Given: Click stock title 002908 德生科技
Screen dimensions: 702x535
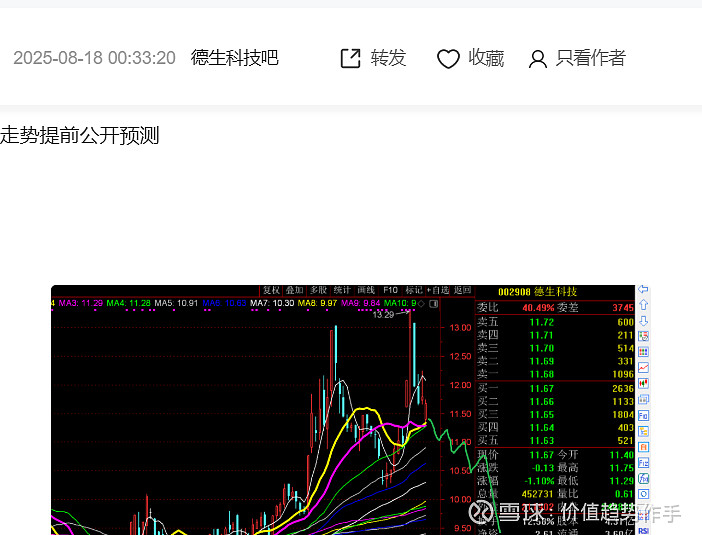Looking at the screenshot, I should (x=537, y=292).
